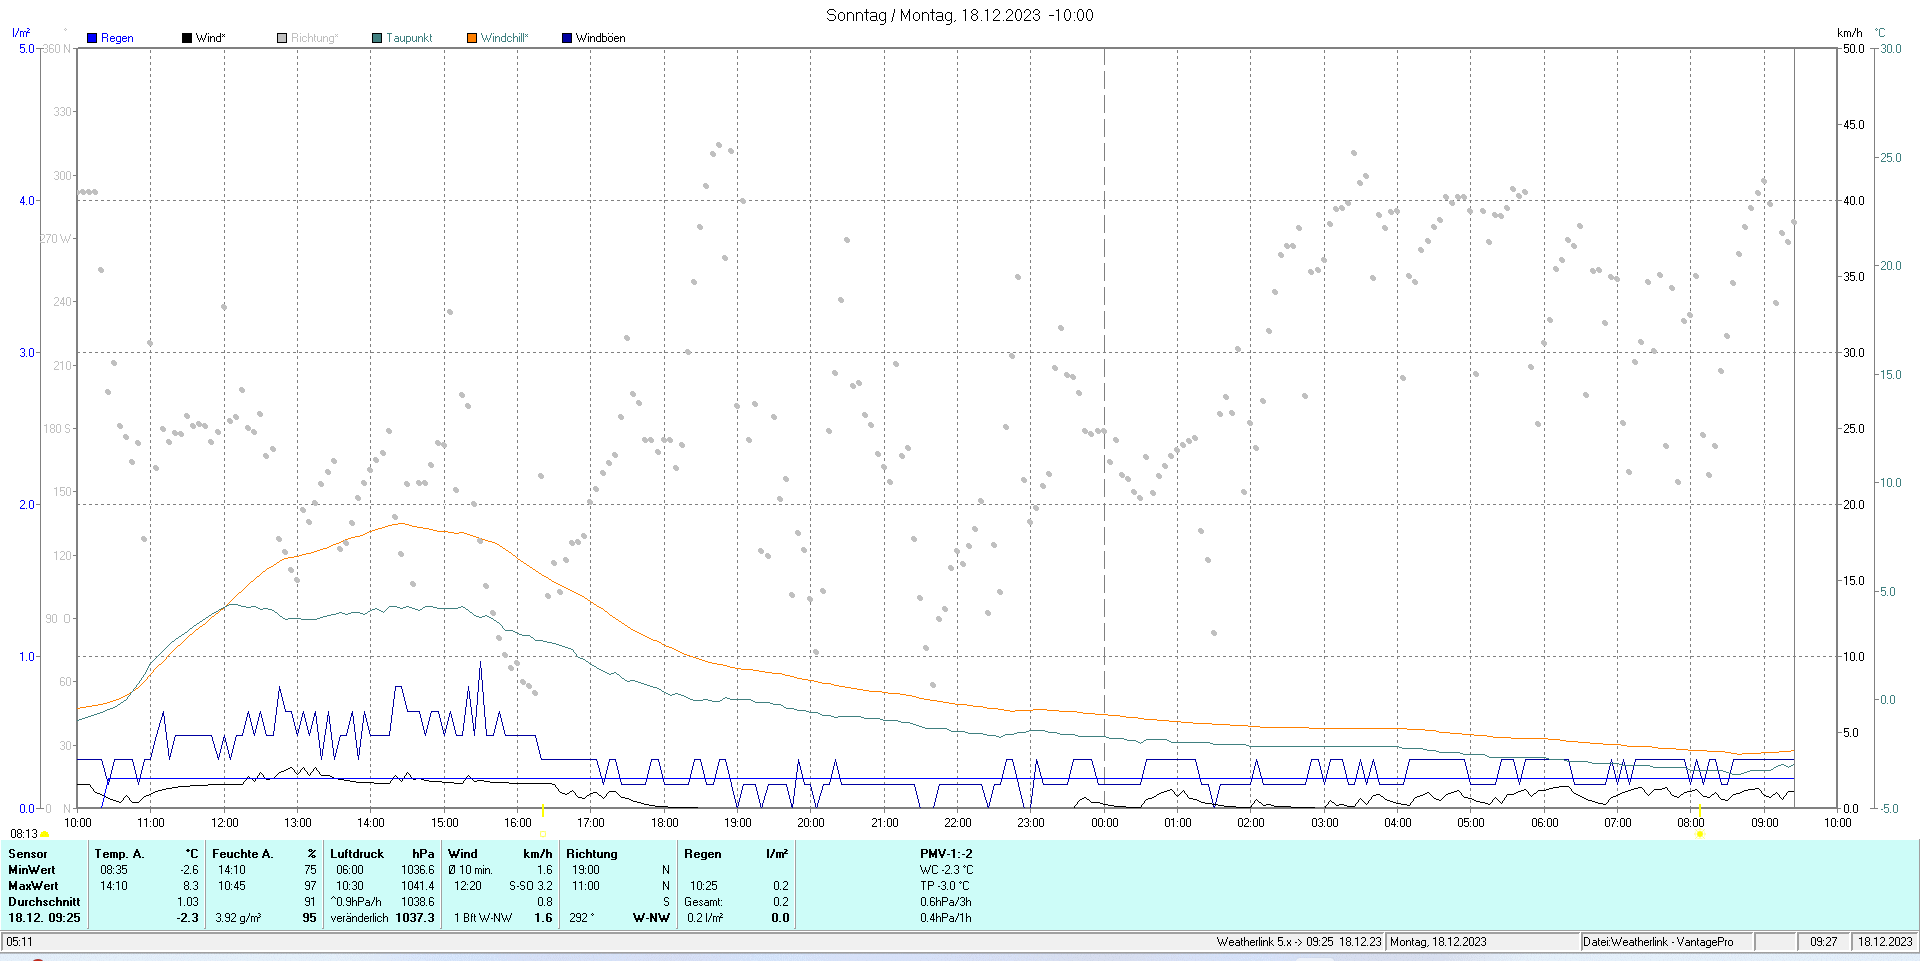Image resolution: width=1924 pixels, height=961 pixels.
Task: Click the Montag, 18.12.2023 status field
Action: tap(1438, 942)
